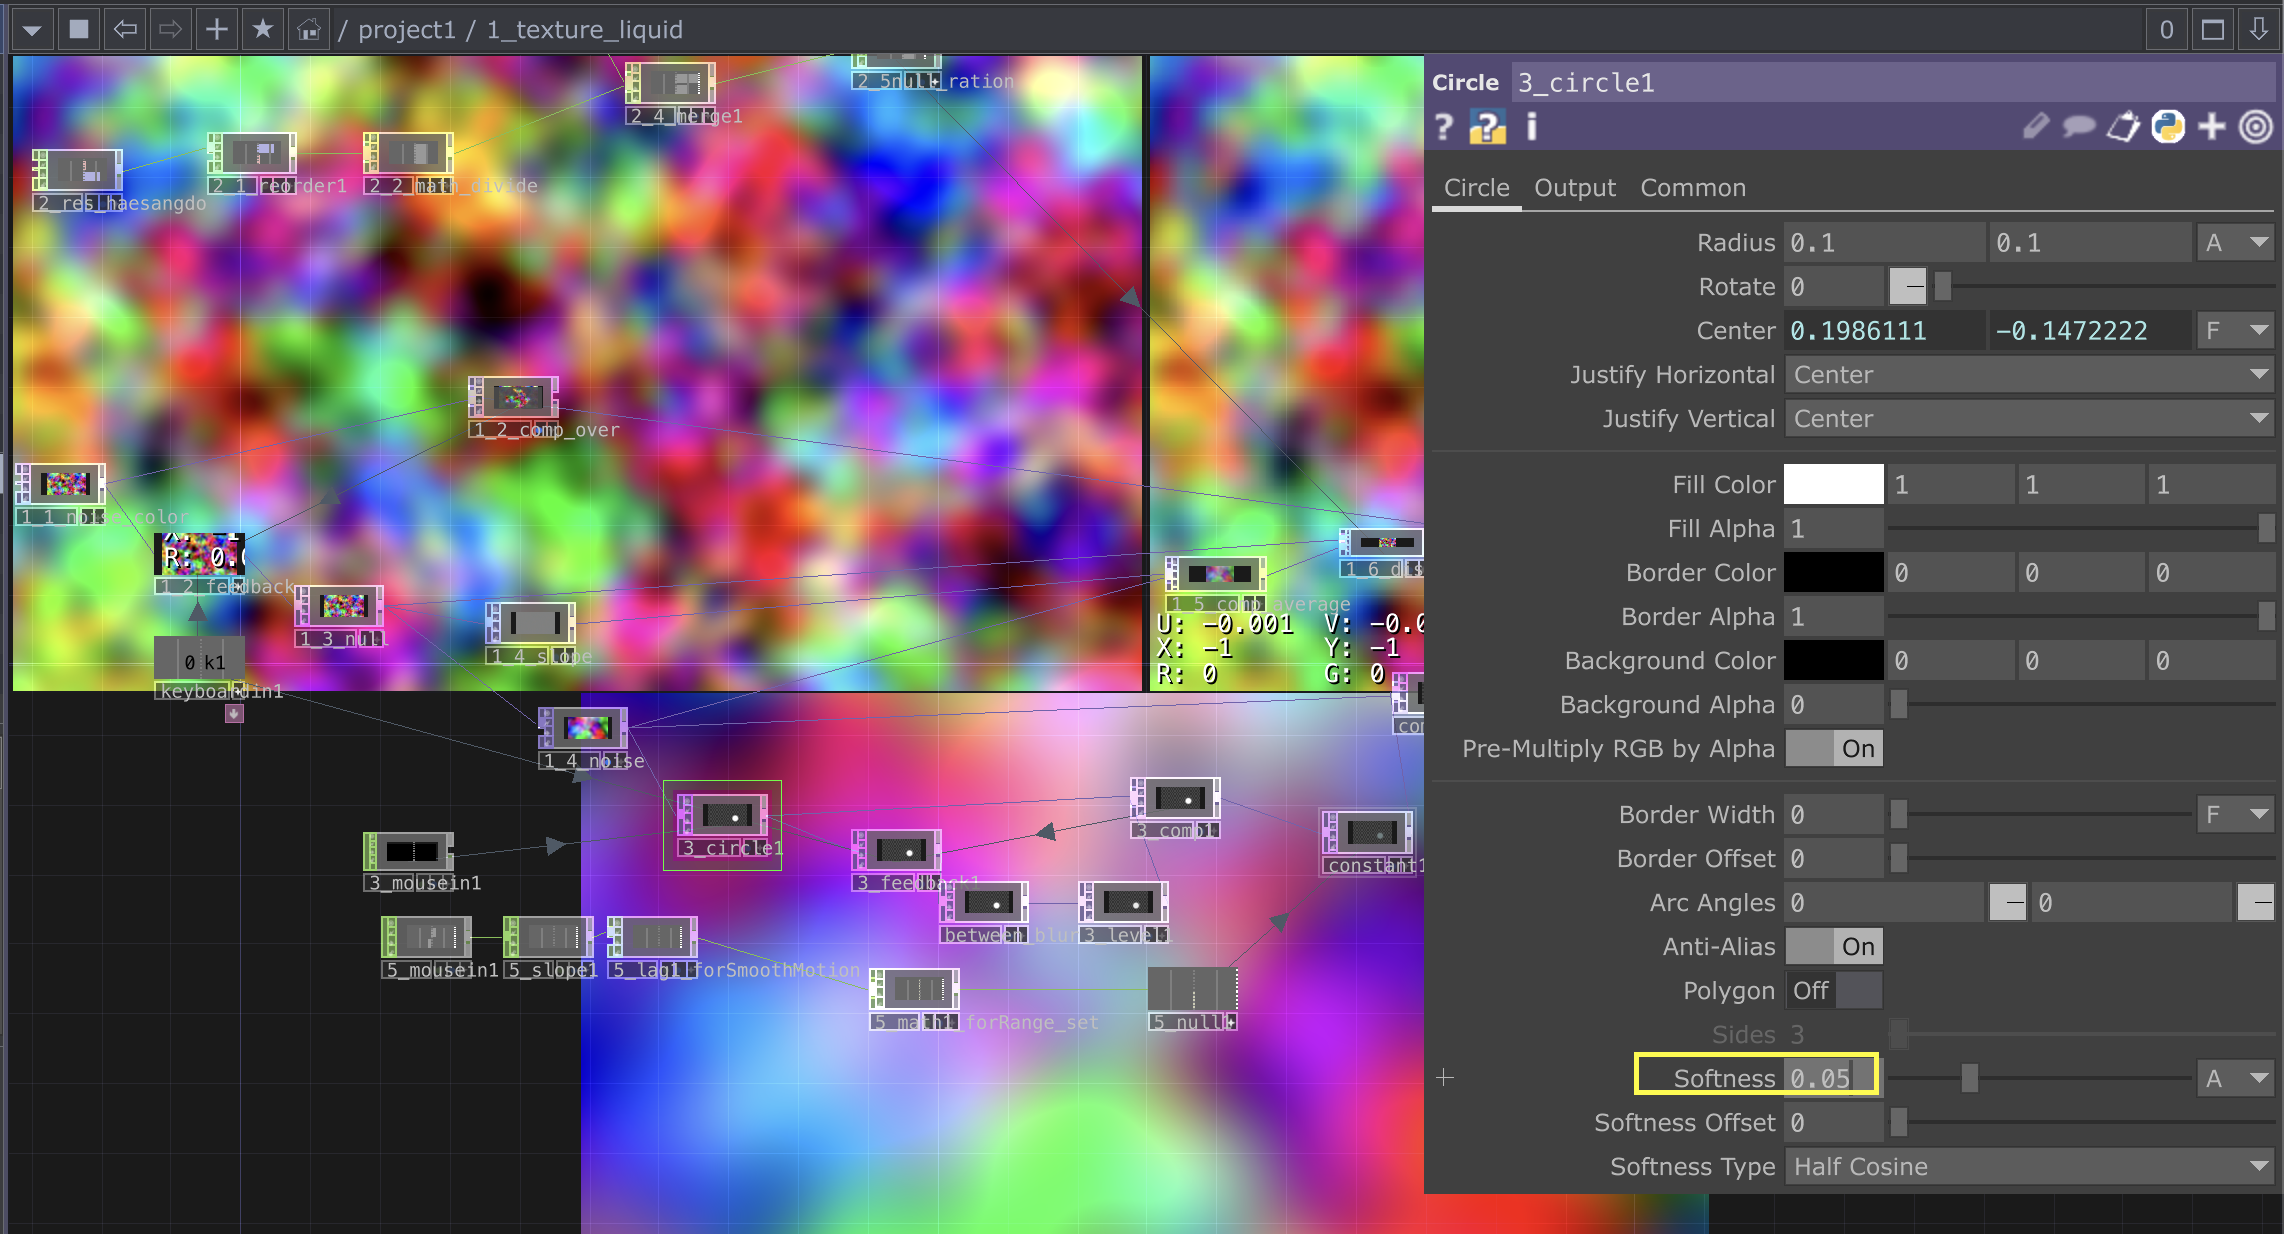Toggle the Anti-Alias On switch
The image size is (2284, 1234).
pyautogui.click(x=1834, y=947)
